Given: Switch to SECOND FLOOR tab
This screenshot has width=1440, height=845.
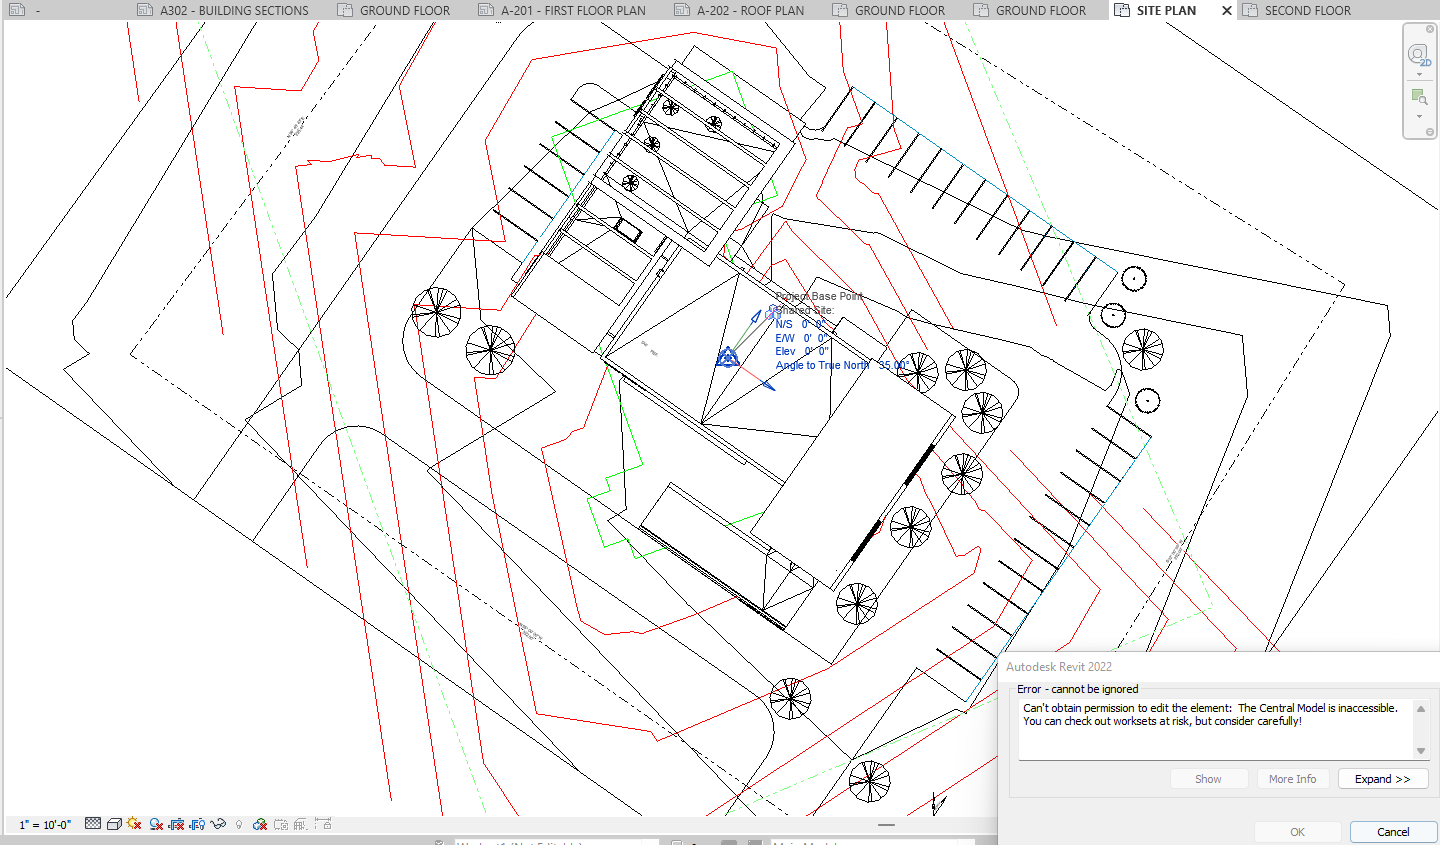Looking at the screenshot, I should pos(1297,10).
